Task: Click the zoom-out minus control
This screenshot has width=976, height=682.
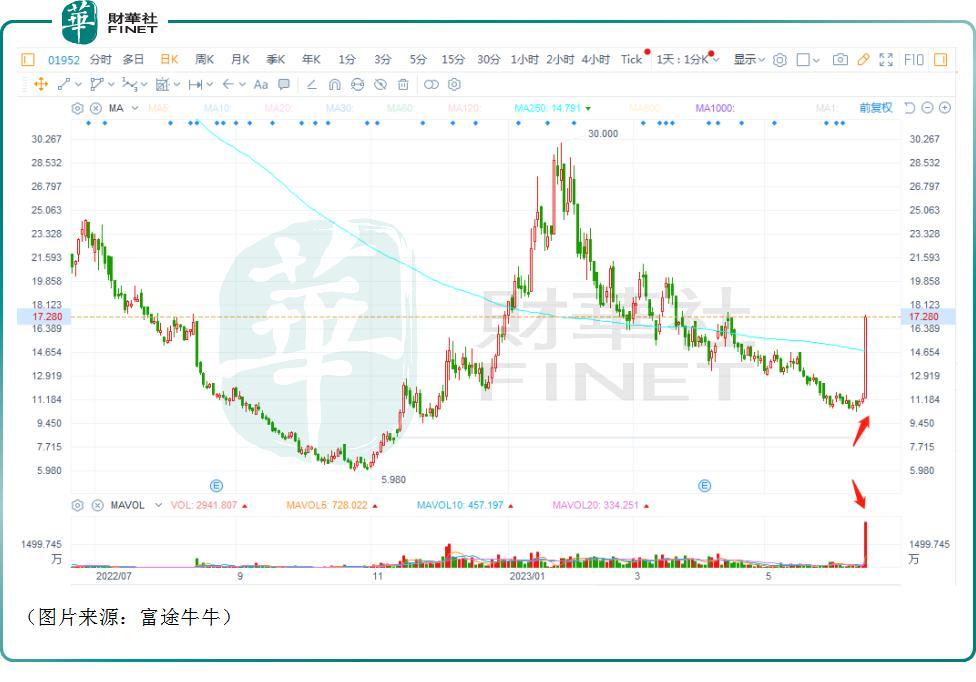Action: (x=929, y=106)
